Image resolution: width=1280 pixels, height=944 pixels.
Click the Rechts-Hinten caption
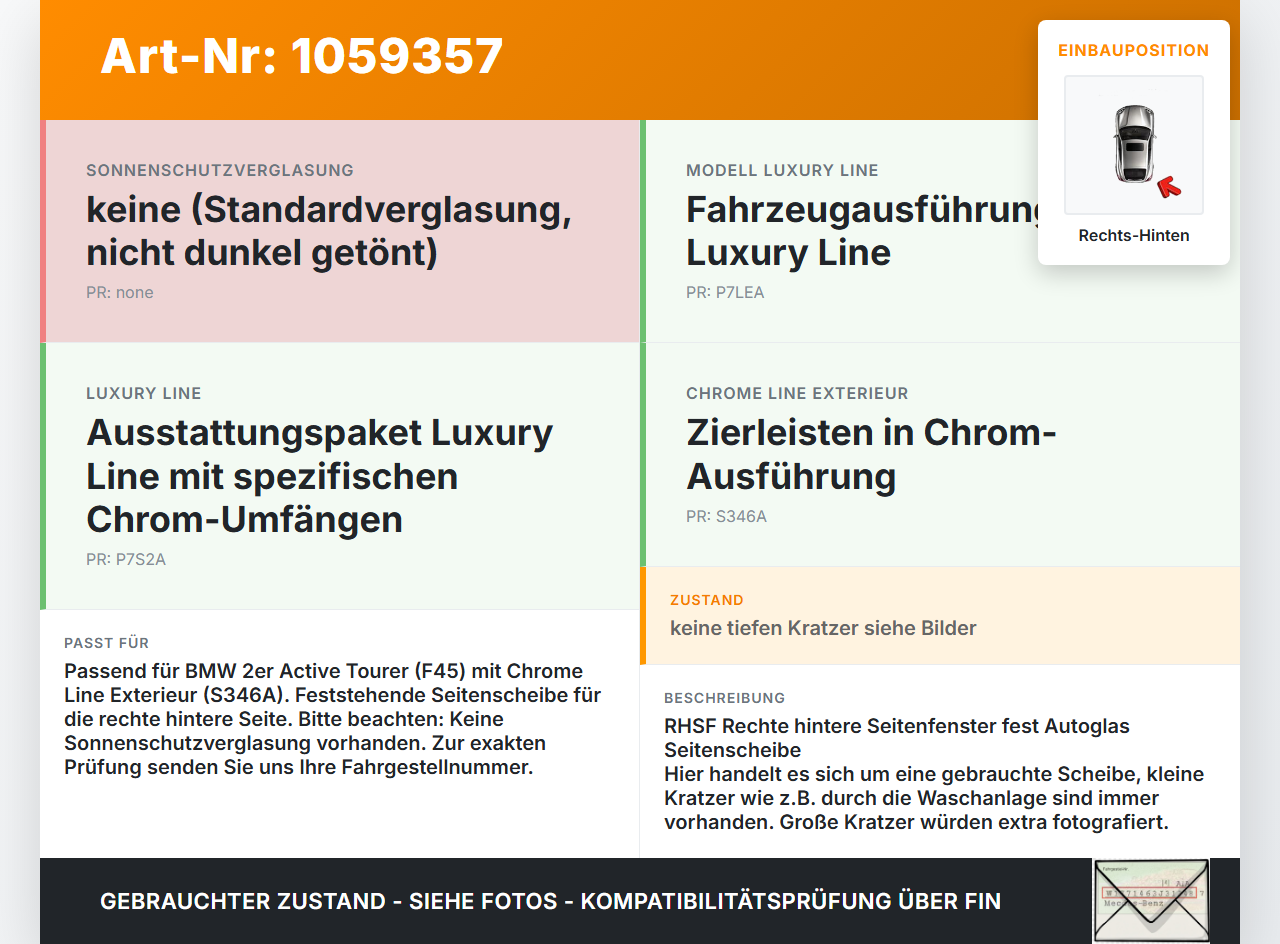coord(1134,236)
